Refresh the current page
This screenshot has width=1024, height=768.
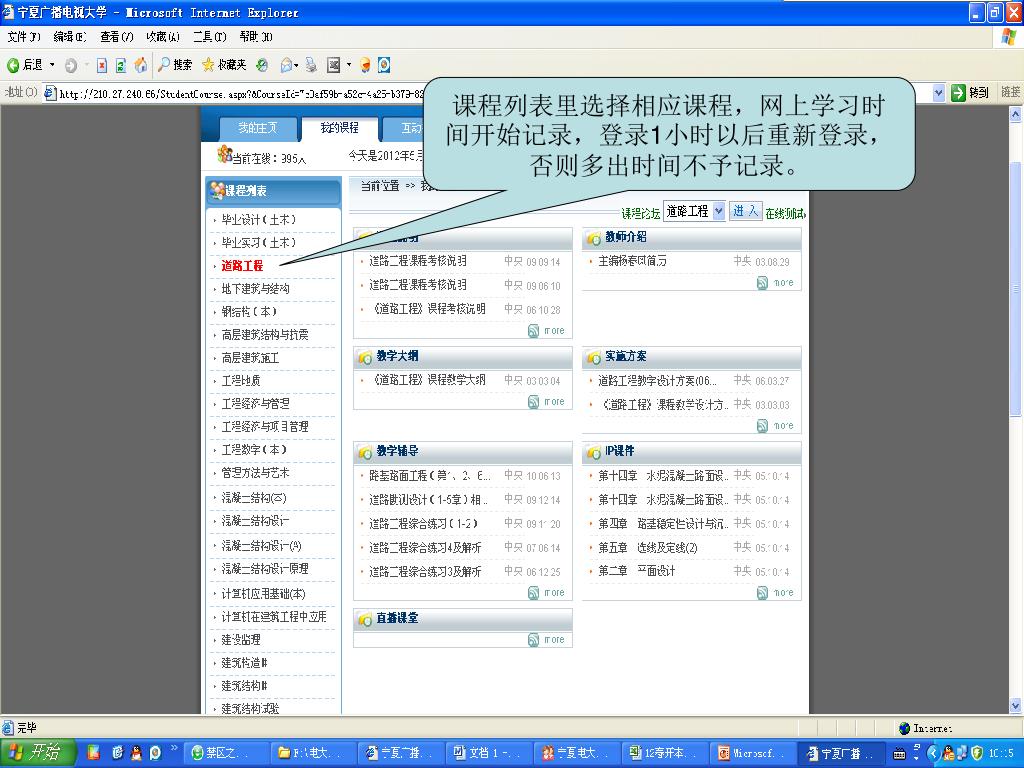(x=121, y=65)
